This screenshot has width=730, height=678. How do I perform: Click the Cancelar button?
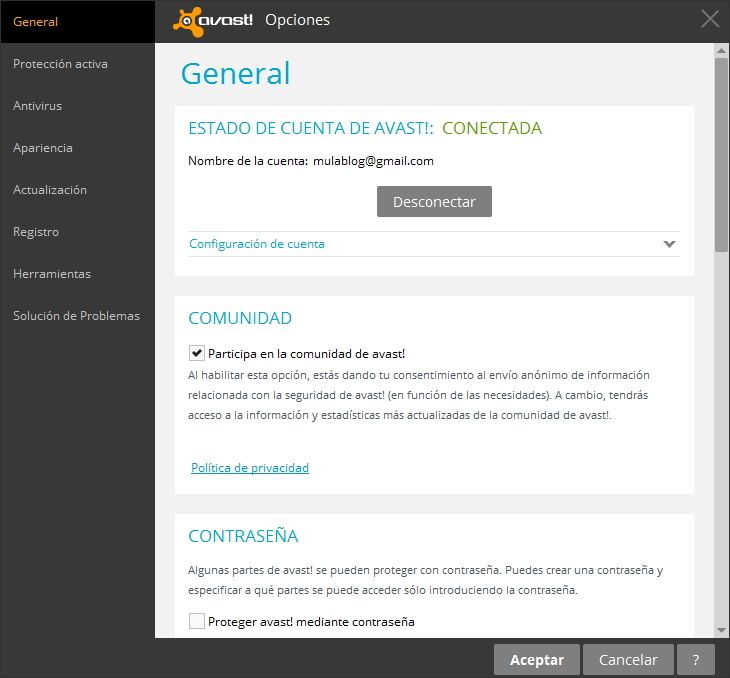tap(628, 660)
